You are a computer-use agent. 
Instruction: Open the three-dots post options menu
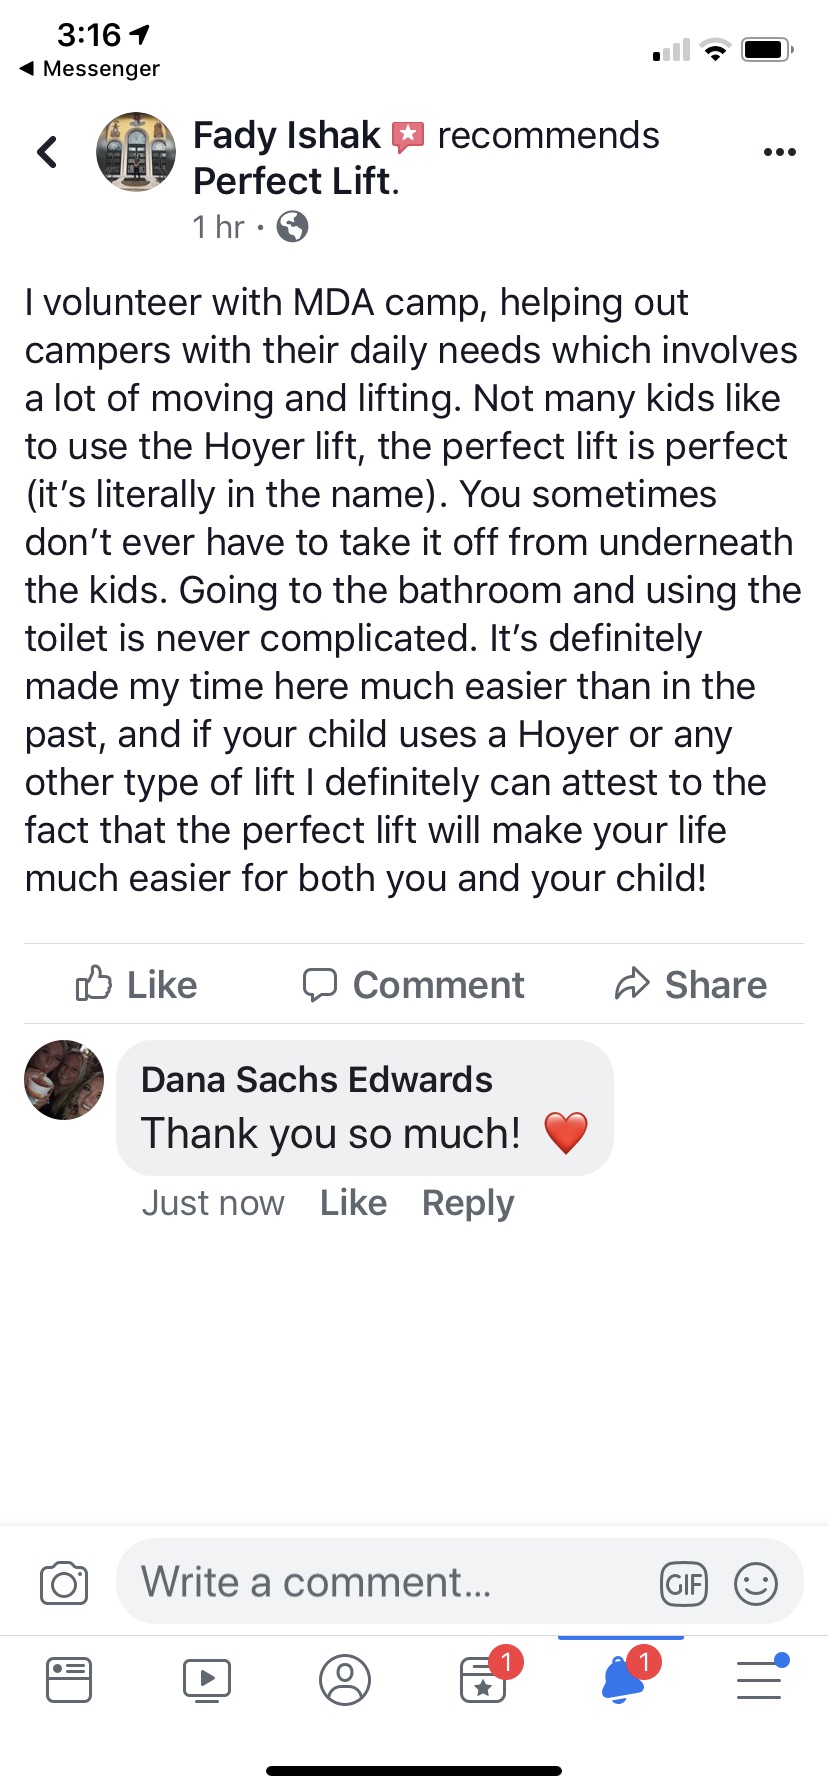coord(779,152)
